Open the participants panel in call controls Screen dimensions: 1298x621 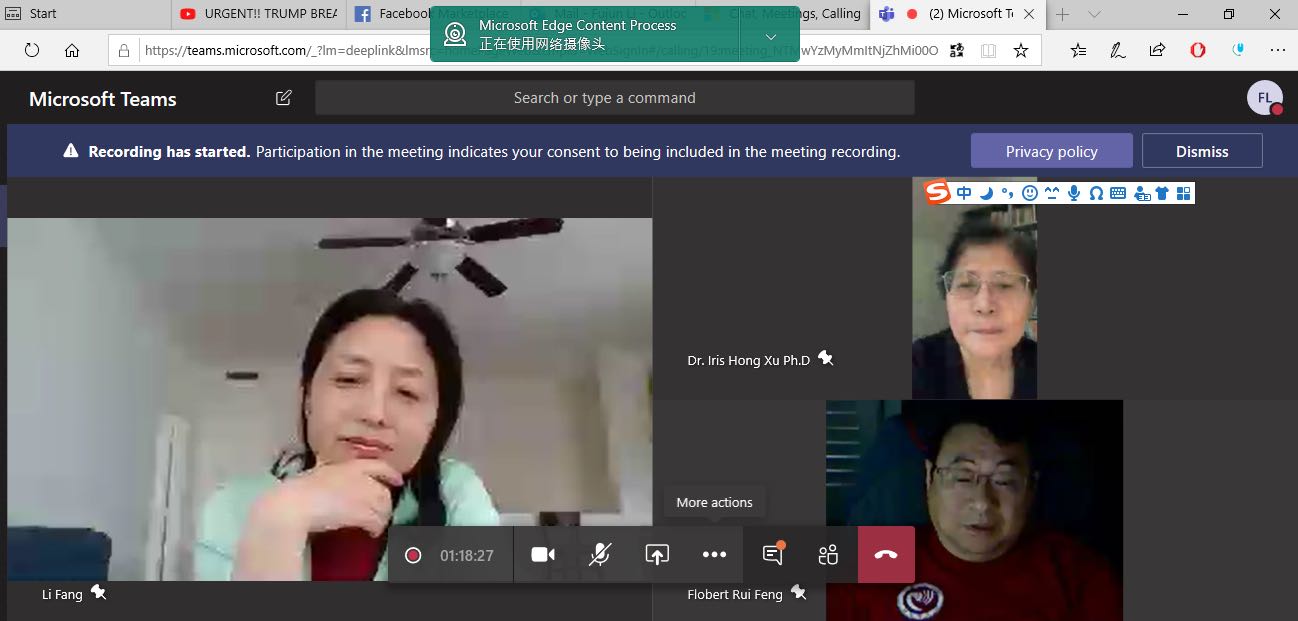[828, 555]
